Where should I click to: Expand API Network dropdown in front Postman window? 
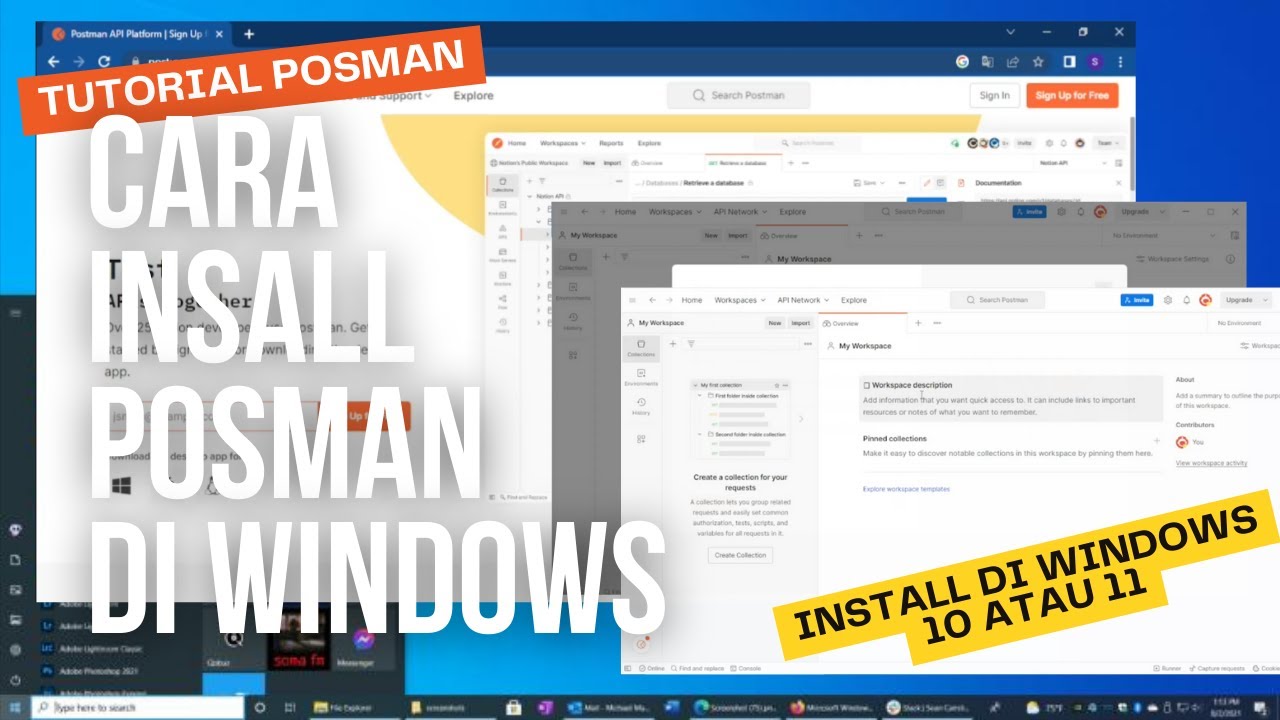coord(803,300)
